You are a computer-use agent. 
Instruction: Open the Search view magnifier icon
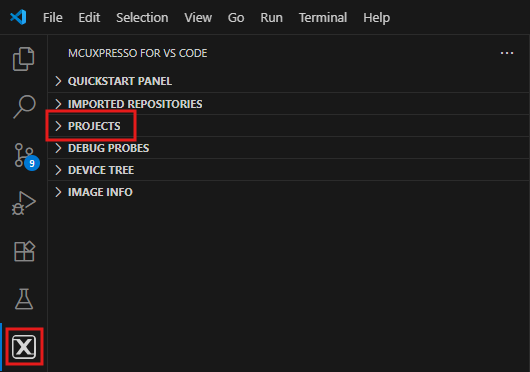[24, 107]
